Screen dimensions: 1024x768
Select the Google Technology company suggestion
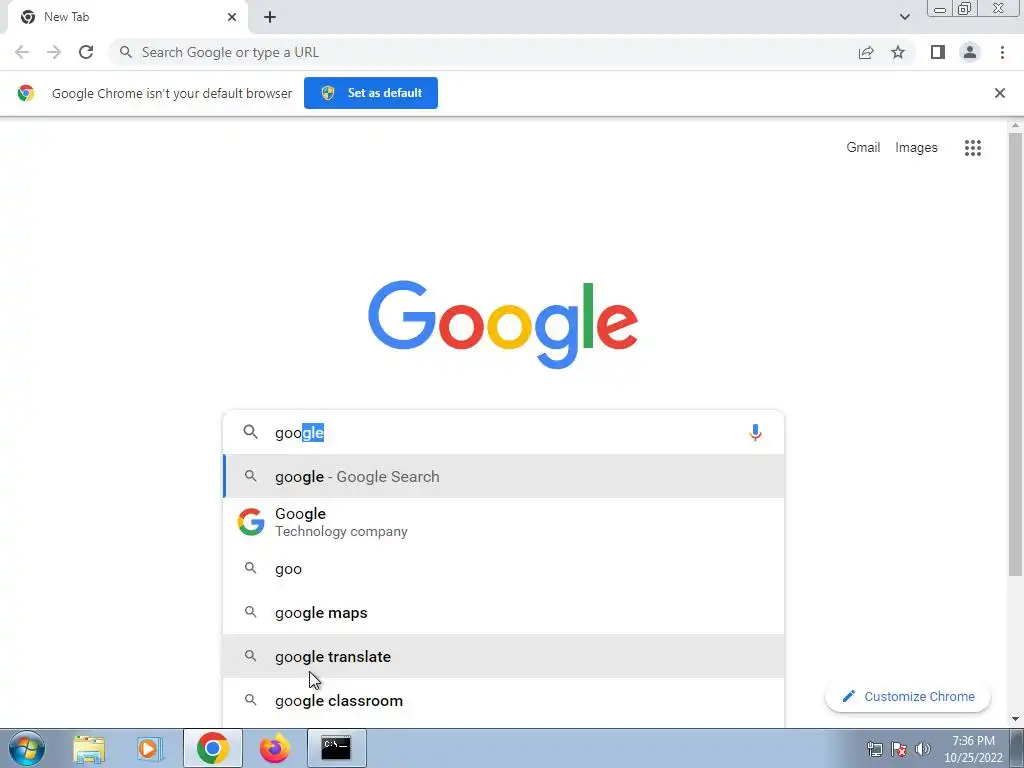tap(503, 522)
